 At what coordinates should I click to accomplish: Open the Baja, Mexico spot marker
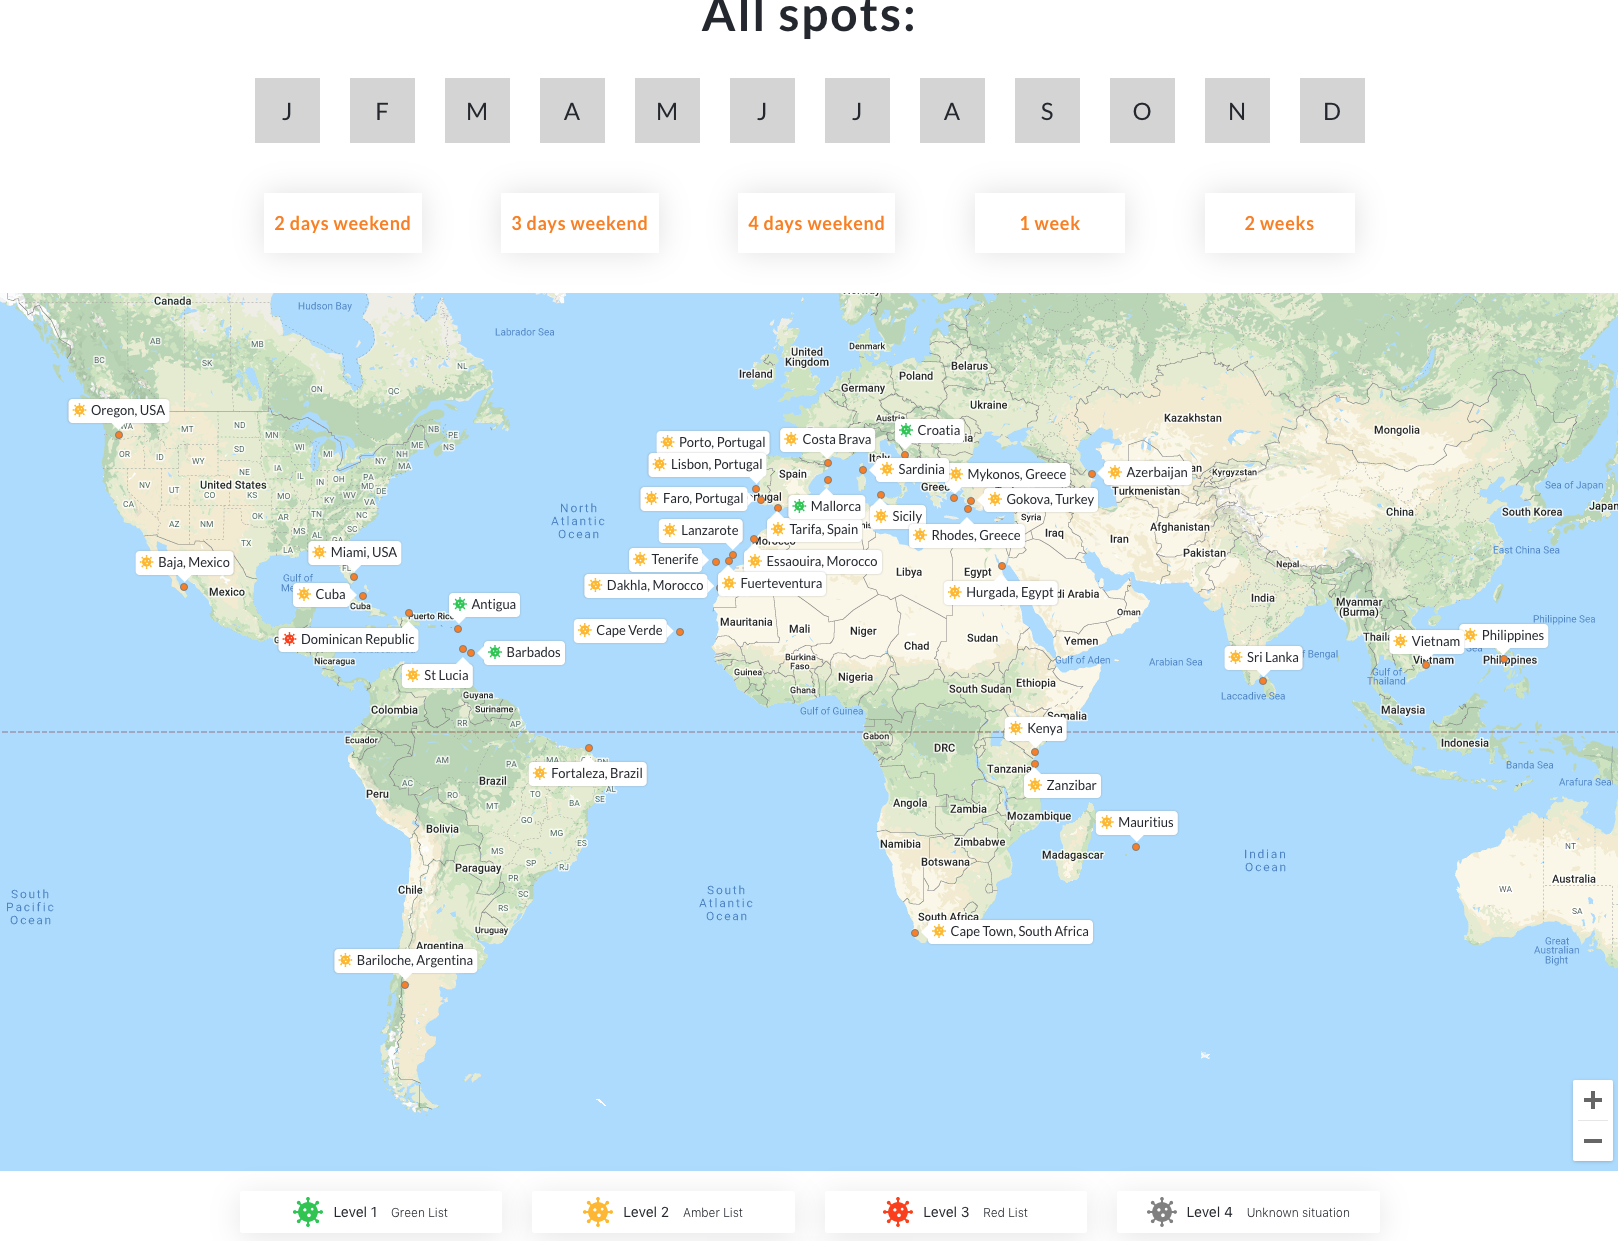pos(184,562)
